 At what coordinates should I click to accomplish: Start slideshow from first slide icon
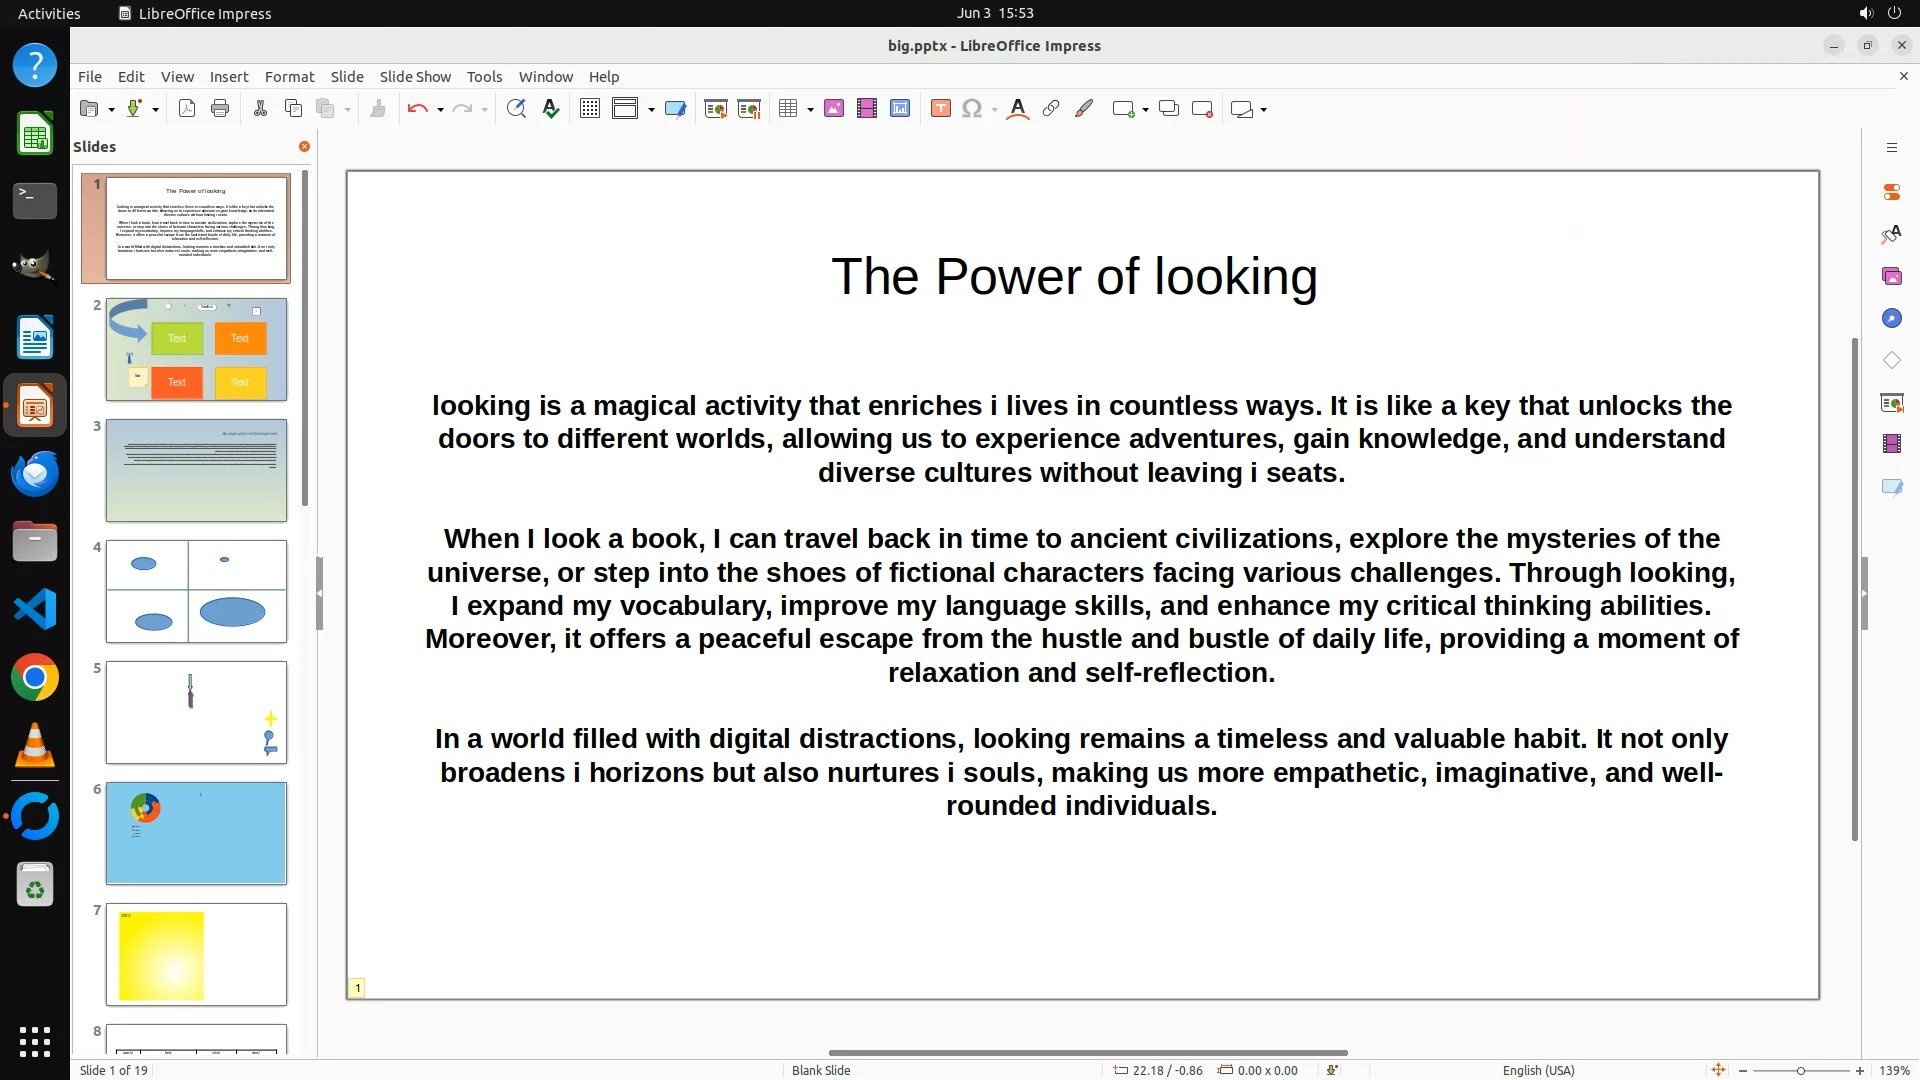coord(715,109)
